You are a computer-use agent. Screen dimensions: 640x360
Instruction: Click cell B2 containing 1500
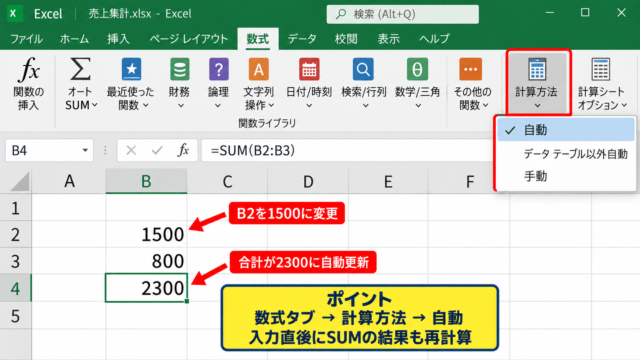click(146, 234)
